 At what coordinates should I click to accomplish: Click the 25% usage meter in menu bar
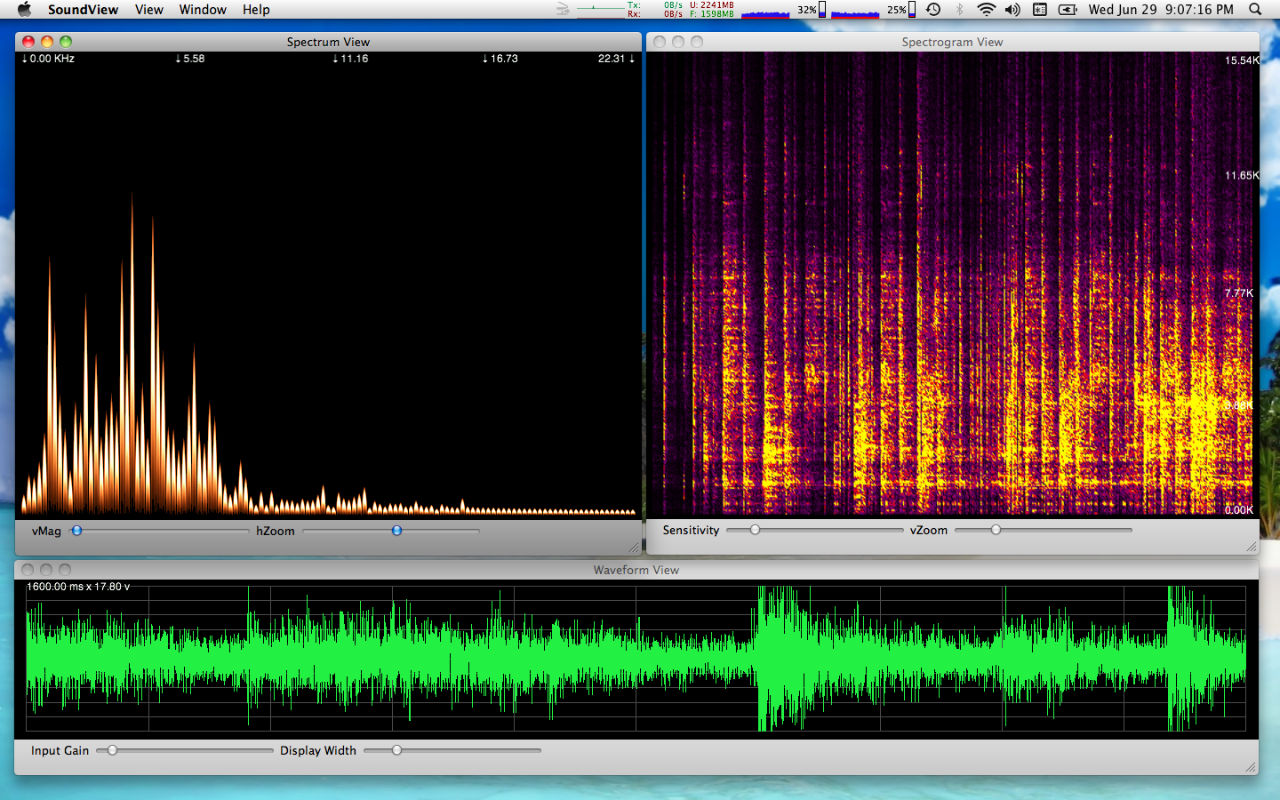pyautogui.click(x=874, y=9)
